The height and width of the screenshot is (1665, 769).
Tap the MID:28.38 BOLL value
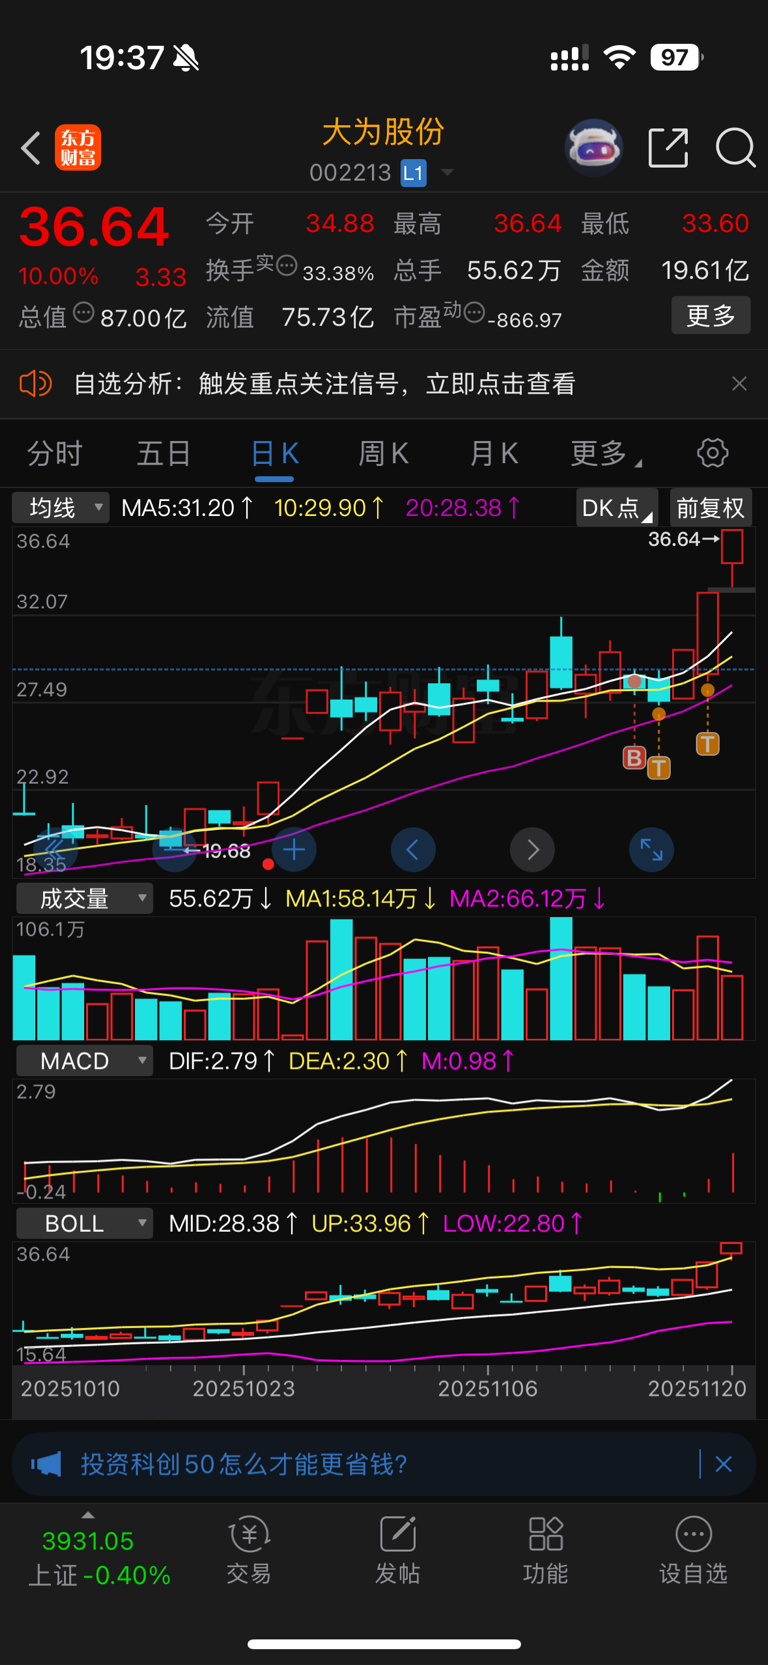(233, 1223)
